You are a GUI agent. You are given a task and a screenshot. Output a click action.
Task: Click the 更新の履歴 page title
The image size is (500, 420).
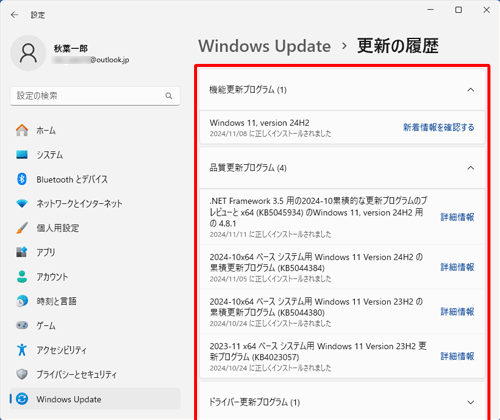click(x=398, y=46)
